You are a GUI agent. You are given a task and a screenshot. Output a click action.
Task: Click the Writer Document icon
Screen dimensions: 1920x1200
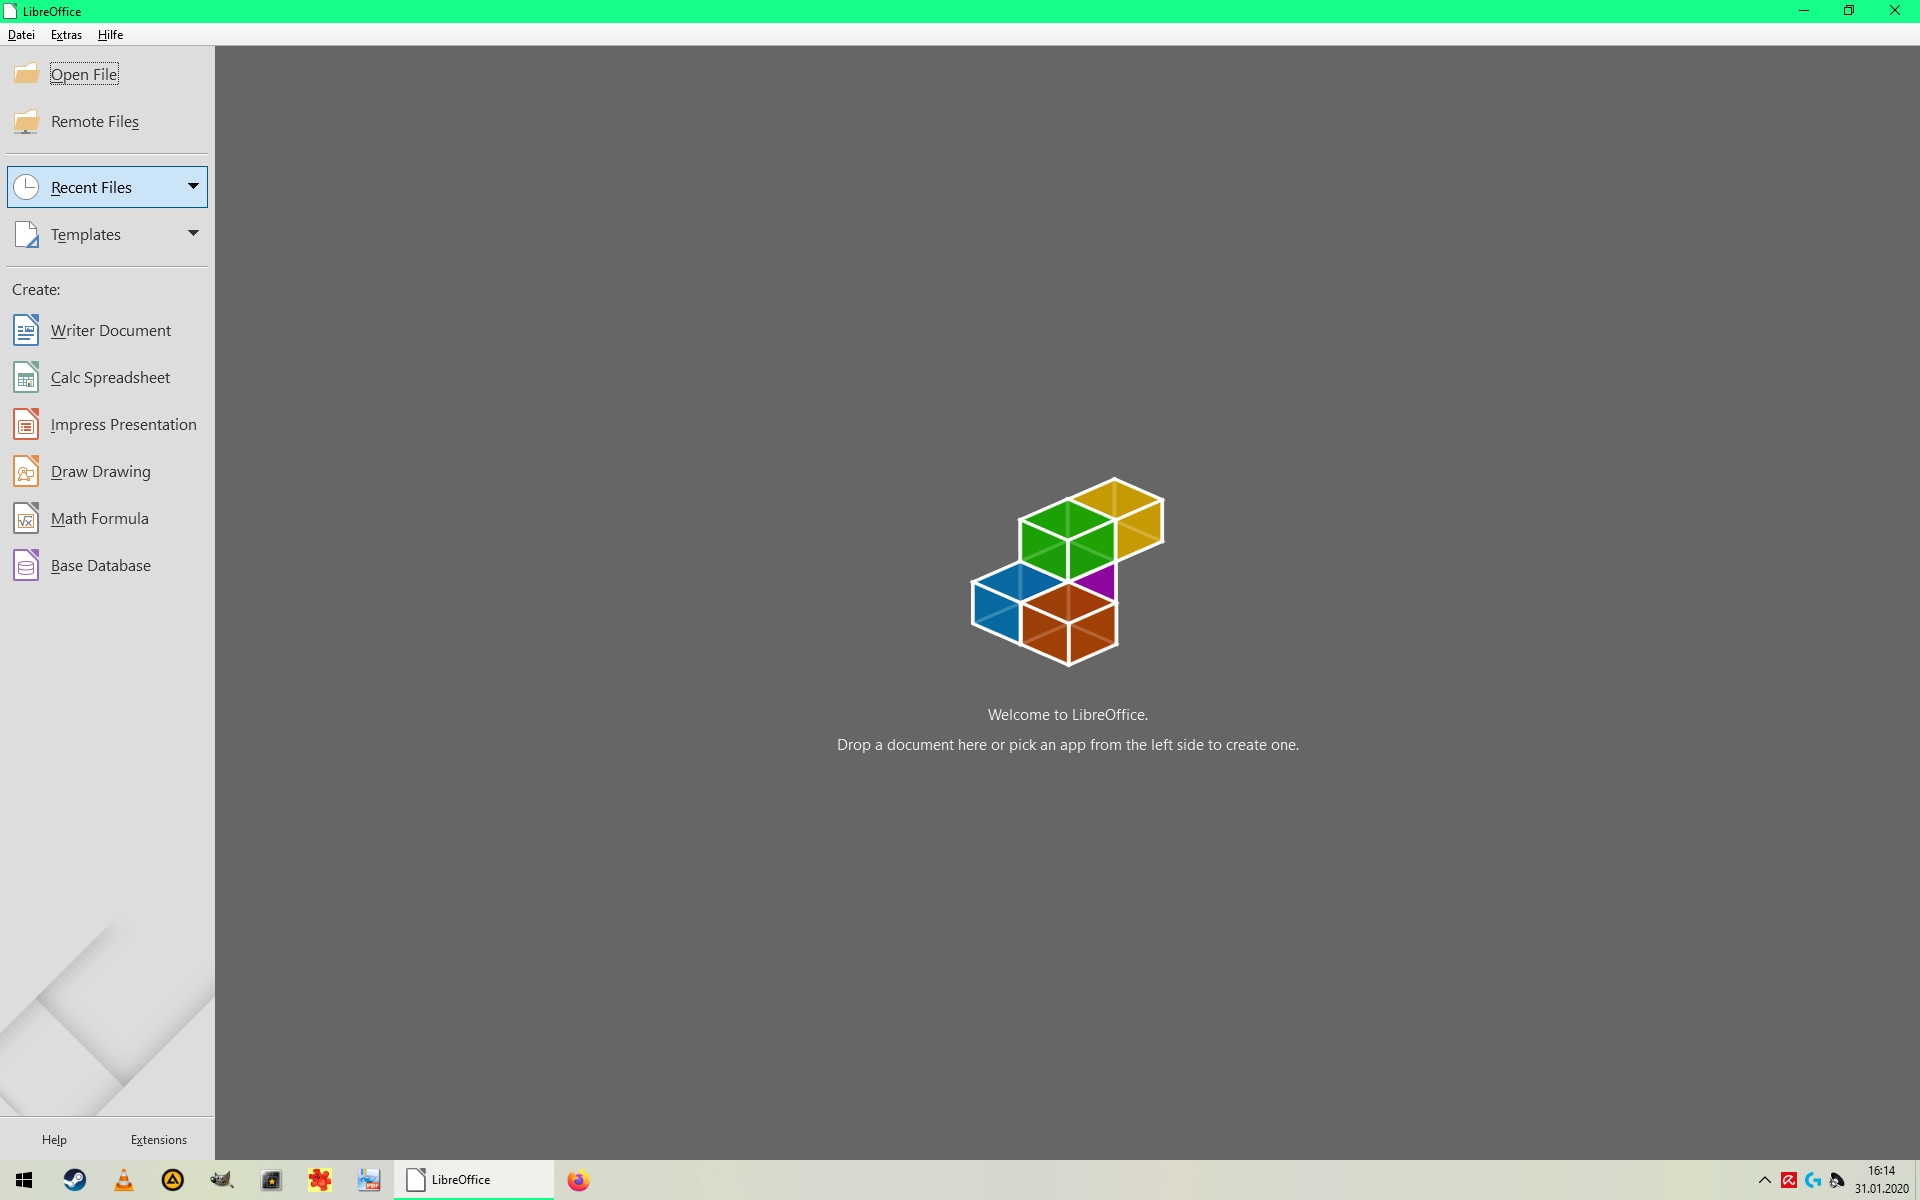coord(26,330)
